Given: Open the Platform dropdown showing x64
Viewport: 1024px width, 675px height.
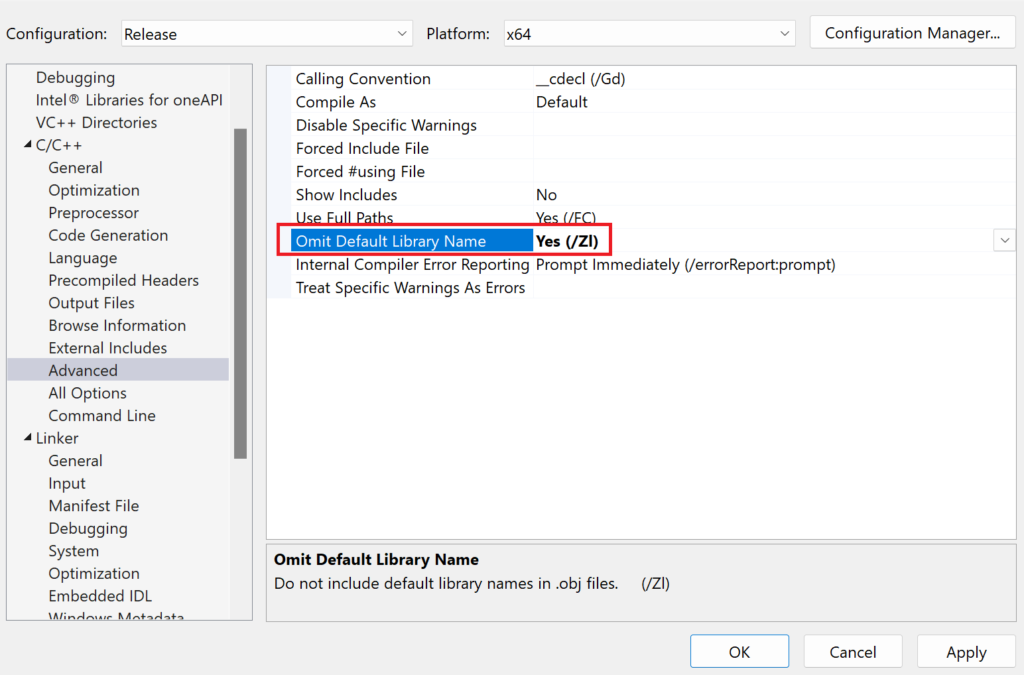Looking at the screenshot, I should pos(648,34).
